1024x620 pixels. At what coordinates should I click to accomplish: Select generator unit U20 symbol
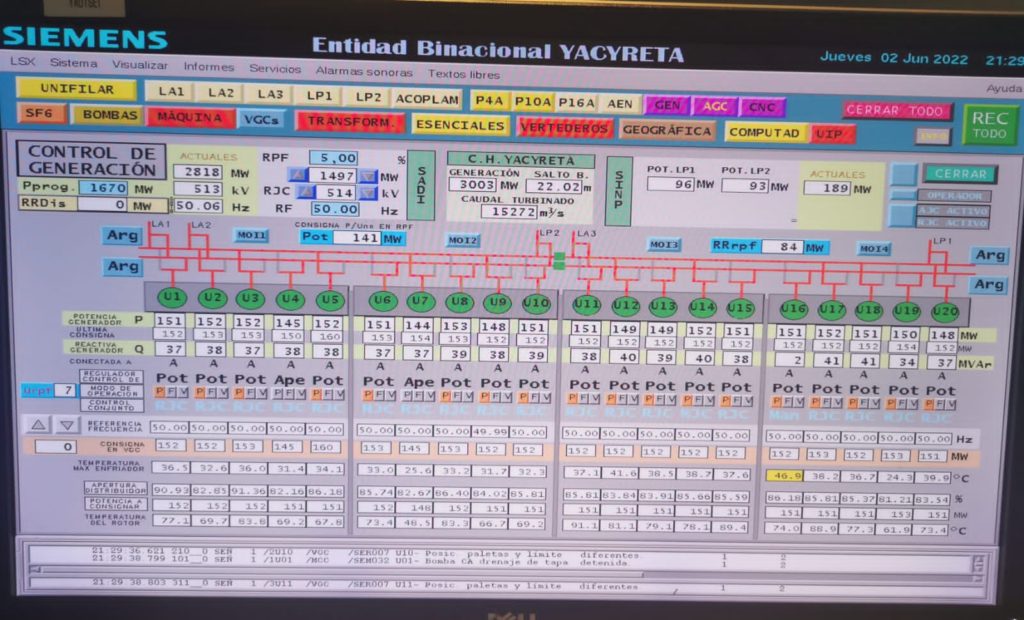pos(944,311)
